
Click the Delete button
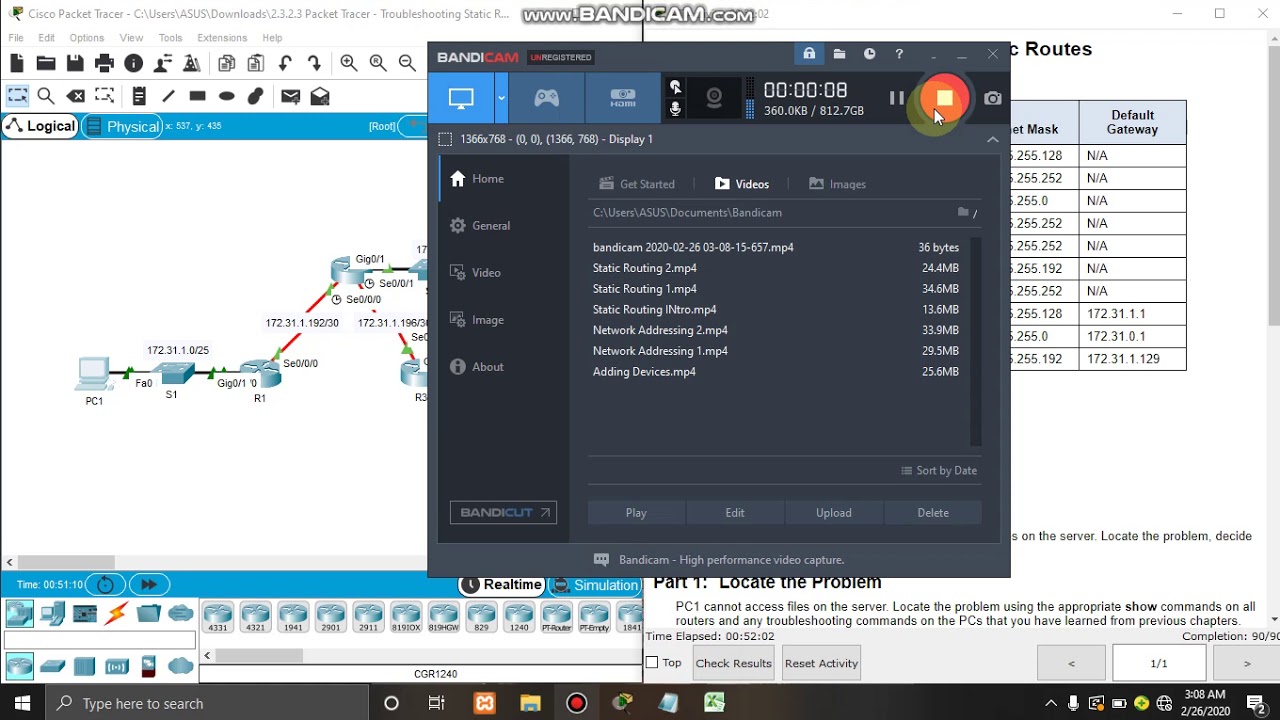(x=933, y=512)
